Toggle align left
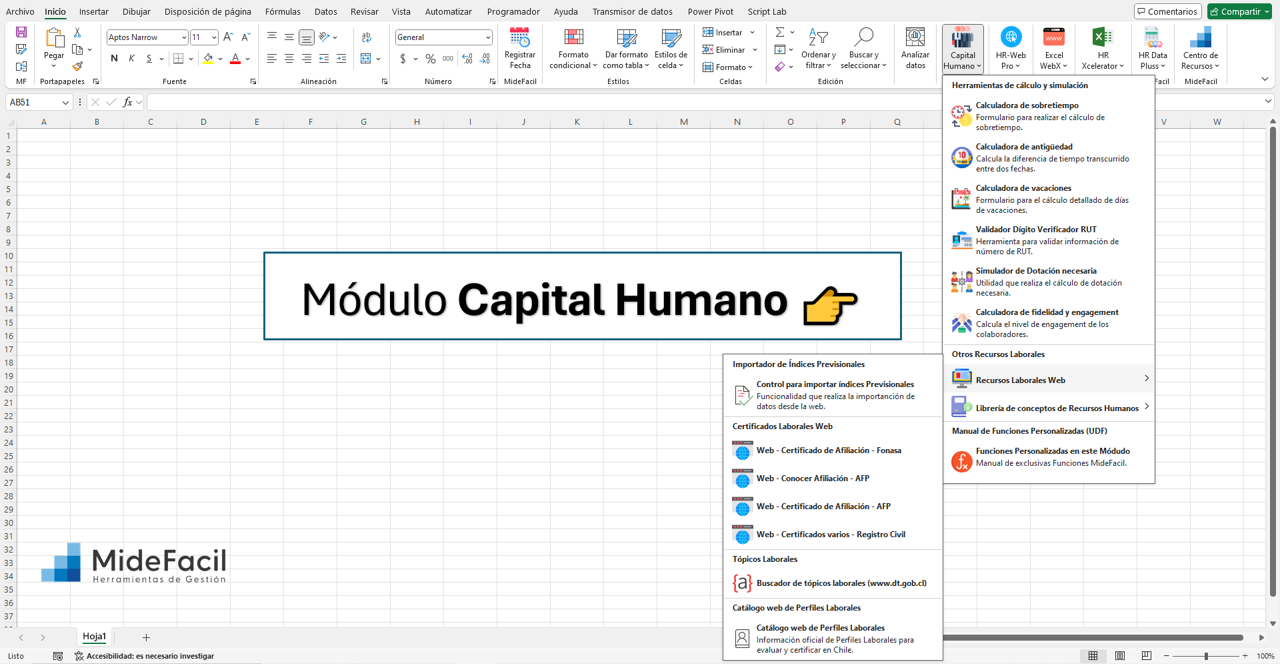 (x=272, y=59)
